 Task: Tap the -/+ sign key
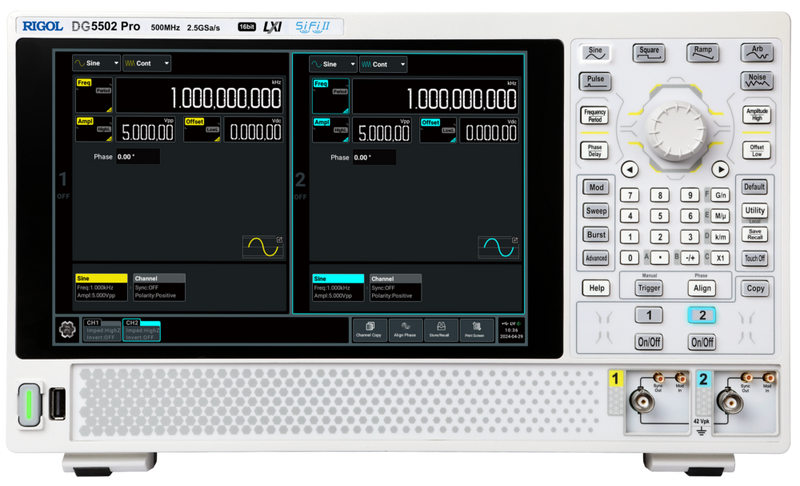point(690,258)
